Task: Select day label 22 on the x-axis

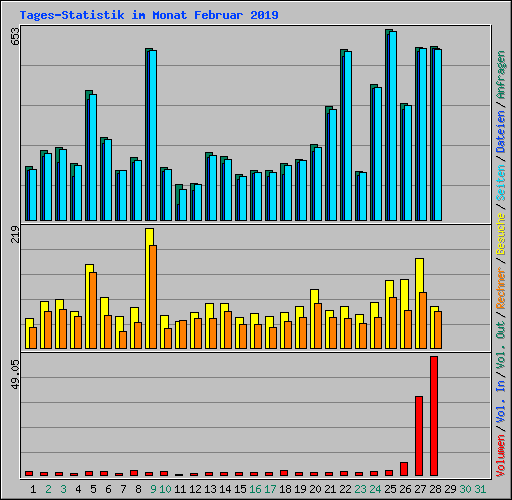Action: click(x=345, y=489)
